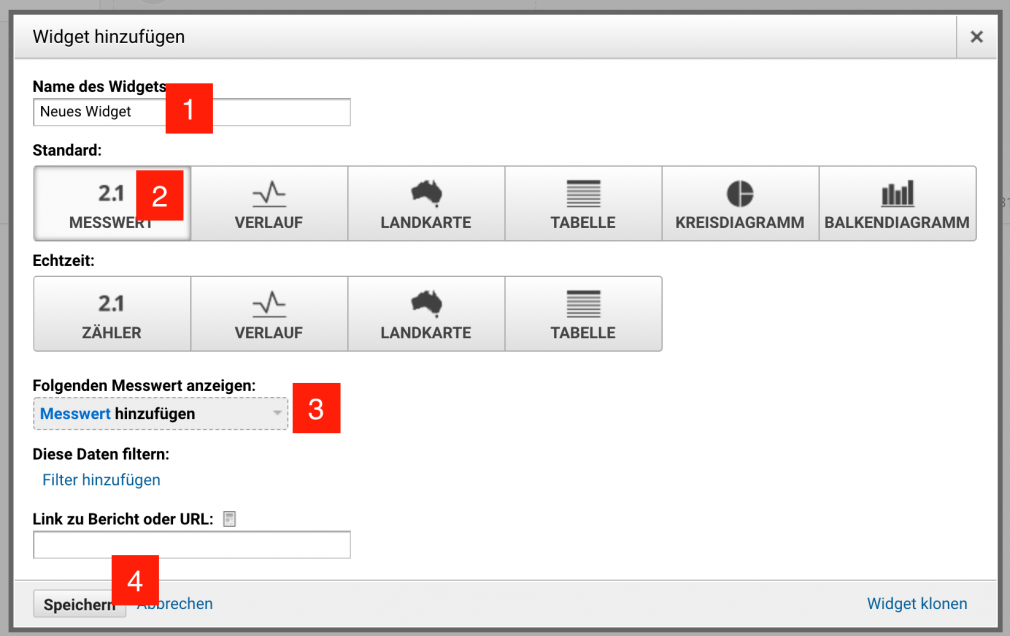Close the Widget hinzufügen dialog
This screenshot has height=636, width=1010.
[977, 37]
